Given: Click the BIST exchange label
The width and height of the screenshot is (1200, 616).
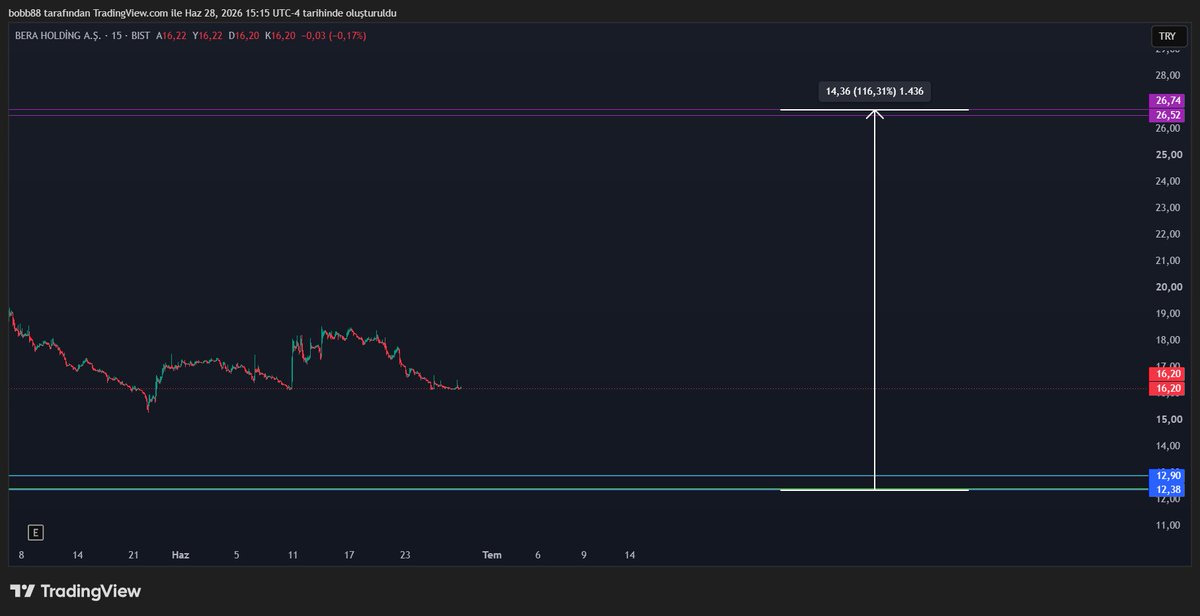Looking at the screenshot, I should pyautogui.click(x=142, y=35).
